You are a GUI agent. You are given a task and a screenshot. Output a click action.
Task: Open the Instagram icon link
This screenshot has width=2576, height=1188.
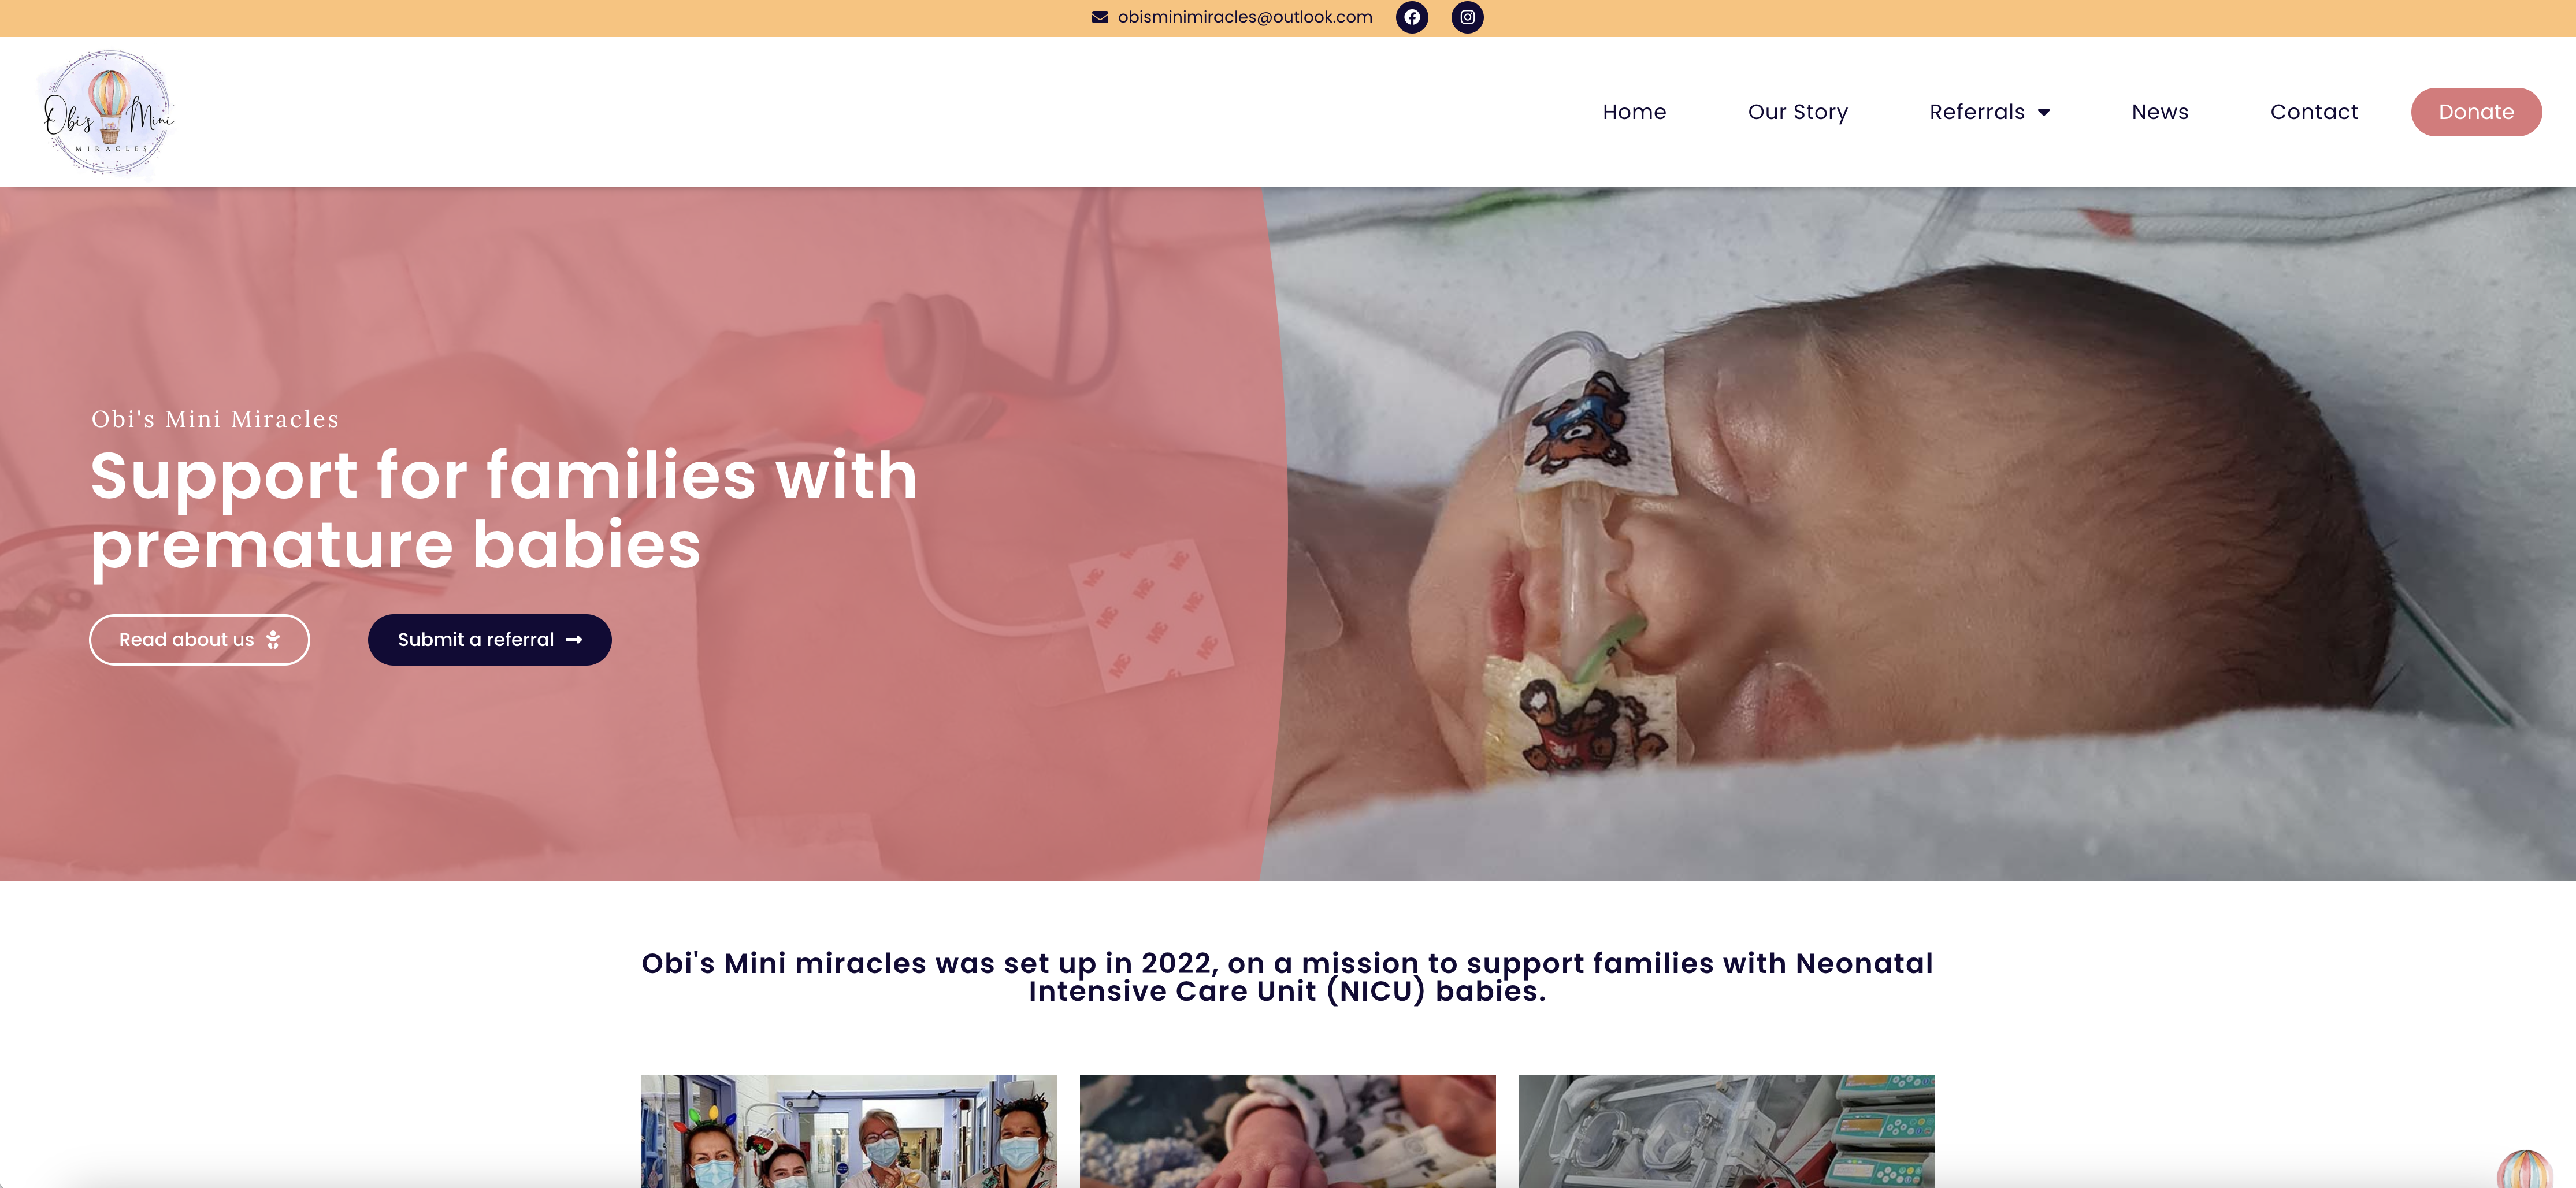[x=1467, y=17]
